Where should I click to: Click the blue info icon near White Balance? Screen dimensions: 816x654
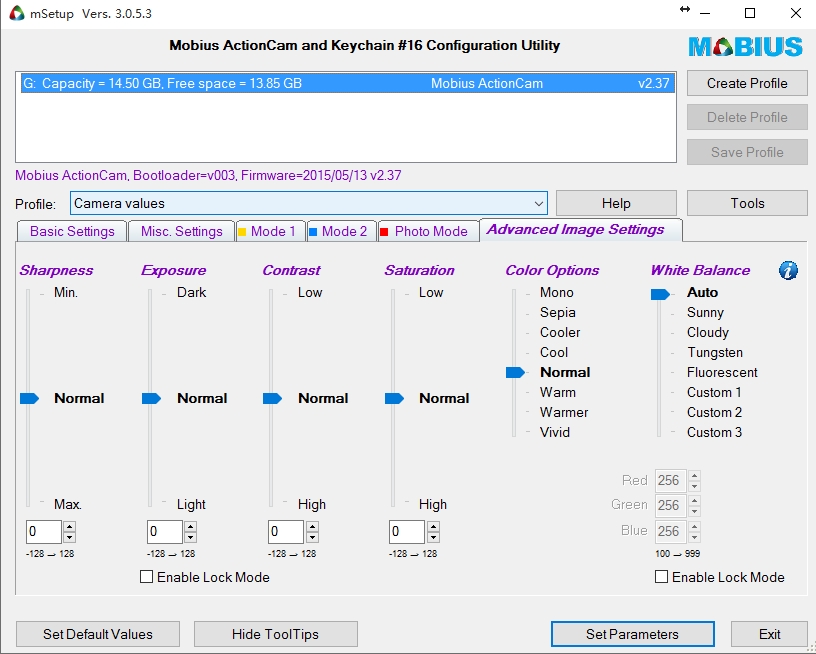point(788,270)
